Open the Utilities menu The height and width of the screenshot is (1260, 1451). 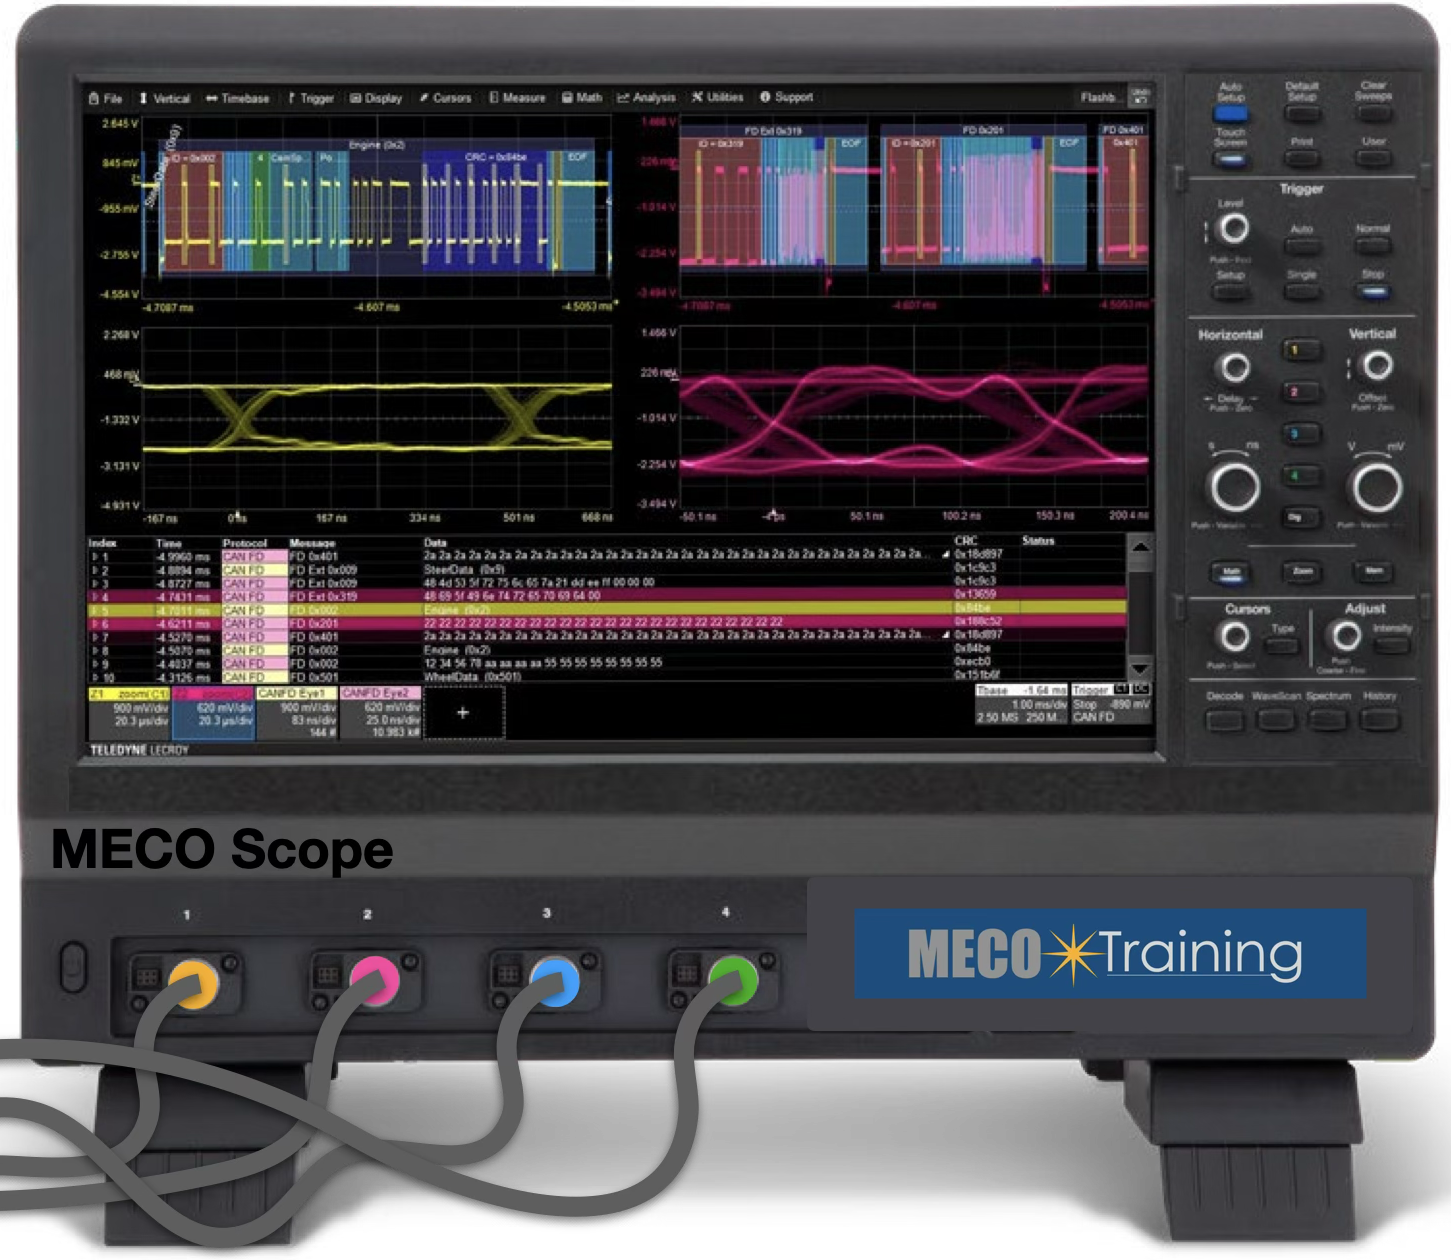pos(717,97)
